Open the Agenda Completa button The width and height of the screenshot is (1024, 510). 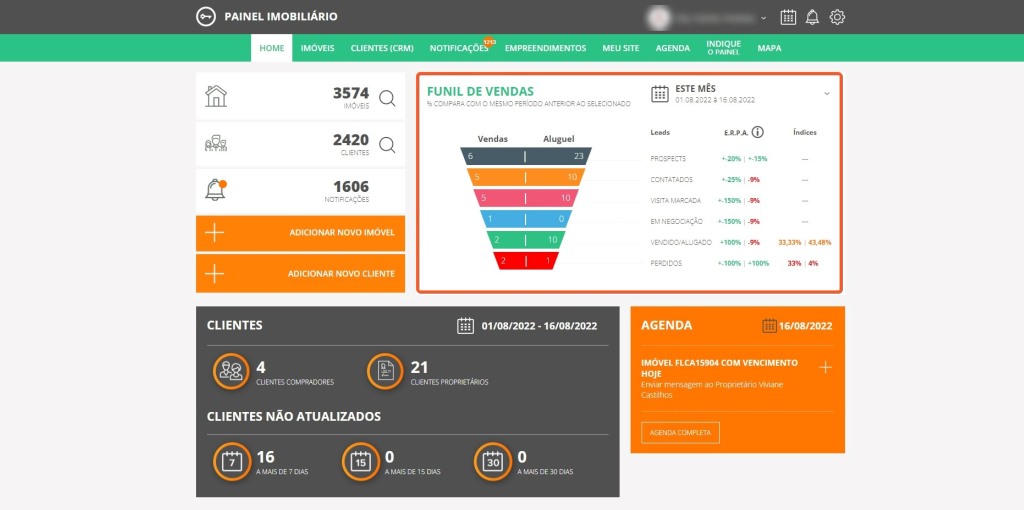coord(680,433)
